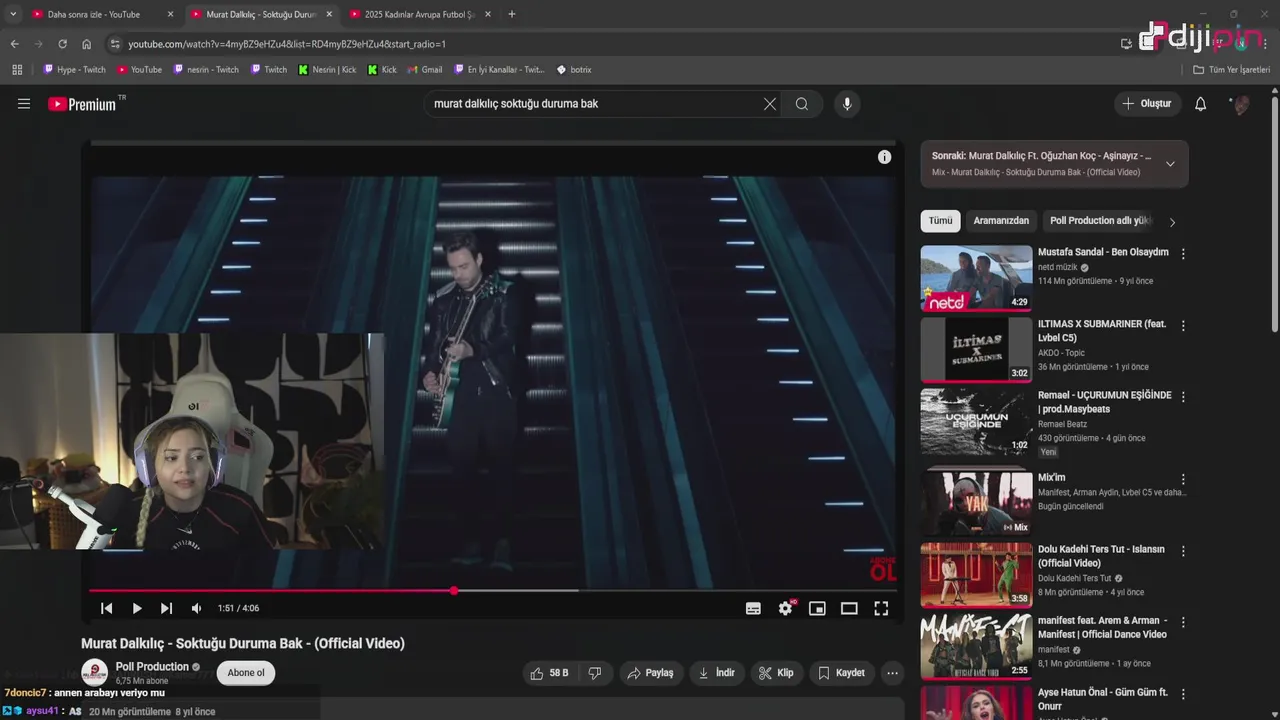
Task: Create a clip with Klip
Action: click(x=776, y=673)
